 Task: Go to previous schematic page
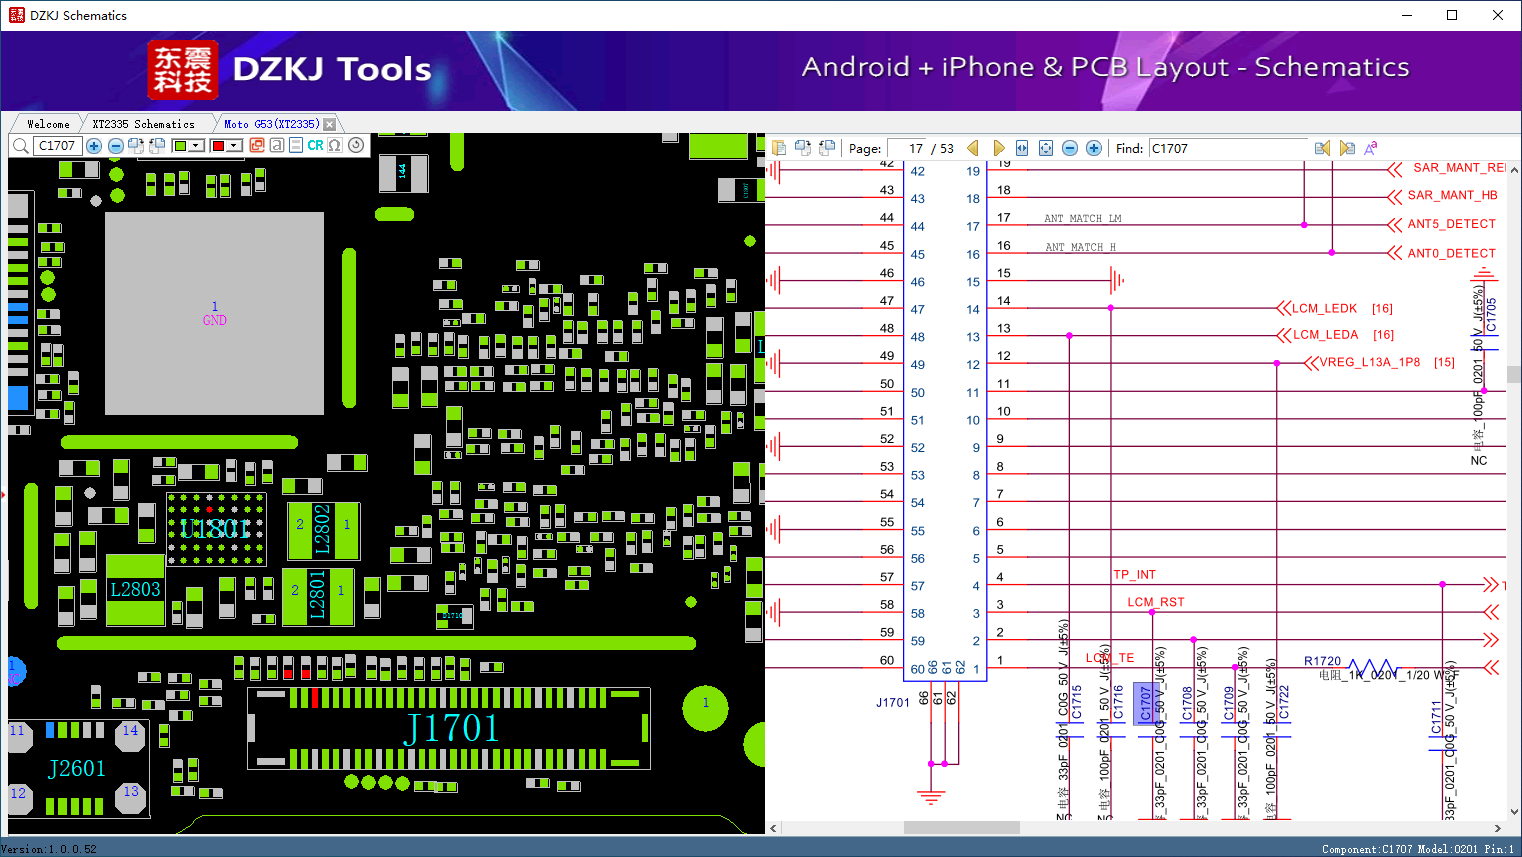[973, 148]
